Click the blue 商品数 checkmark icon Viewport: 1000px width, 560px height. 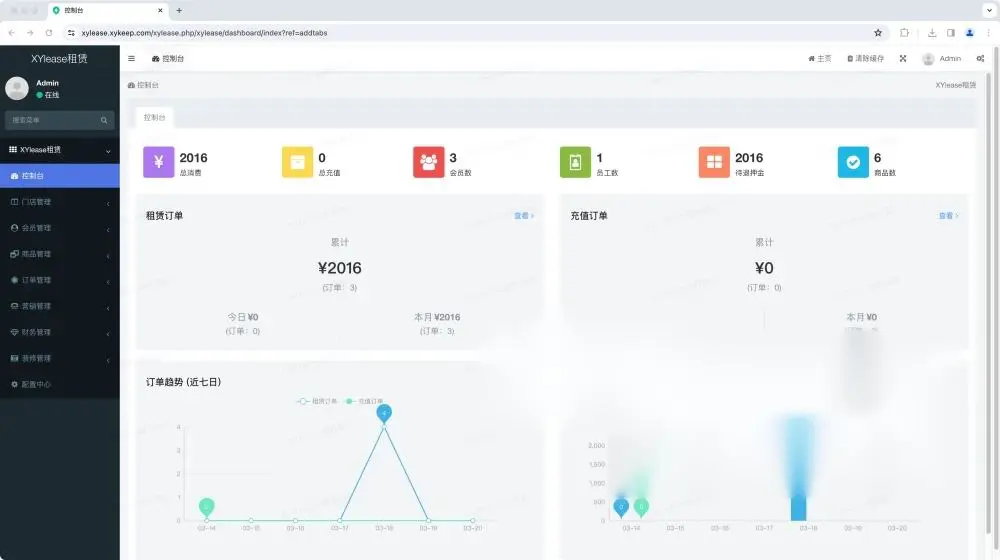(x=853, y=162)
